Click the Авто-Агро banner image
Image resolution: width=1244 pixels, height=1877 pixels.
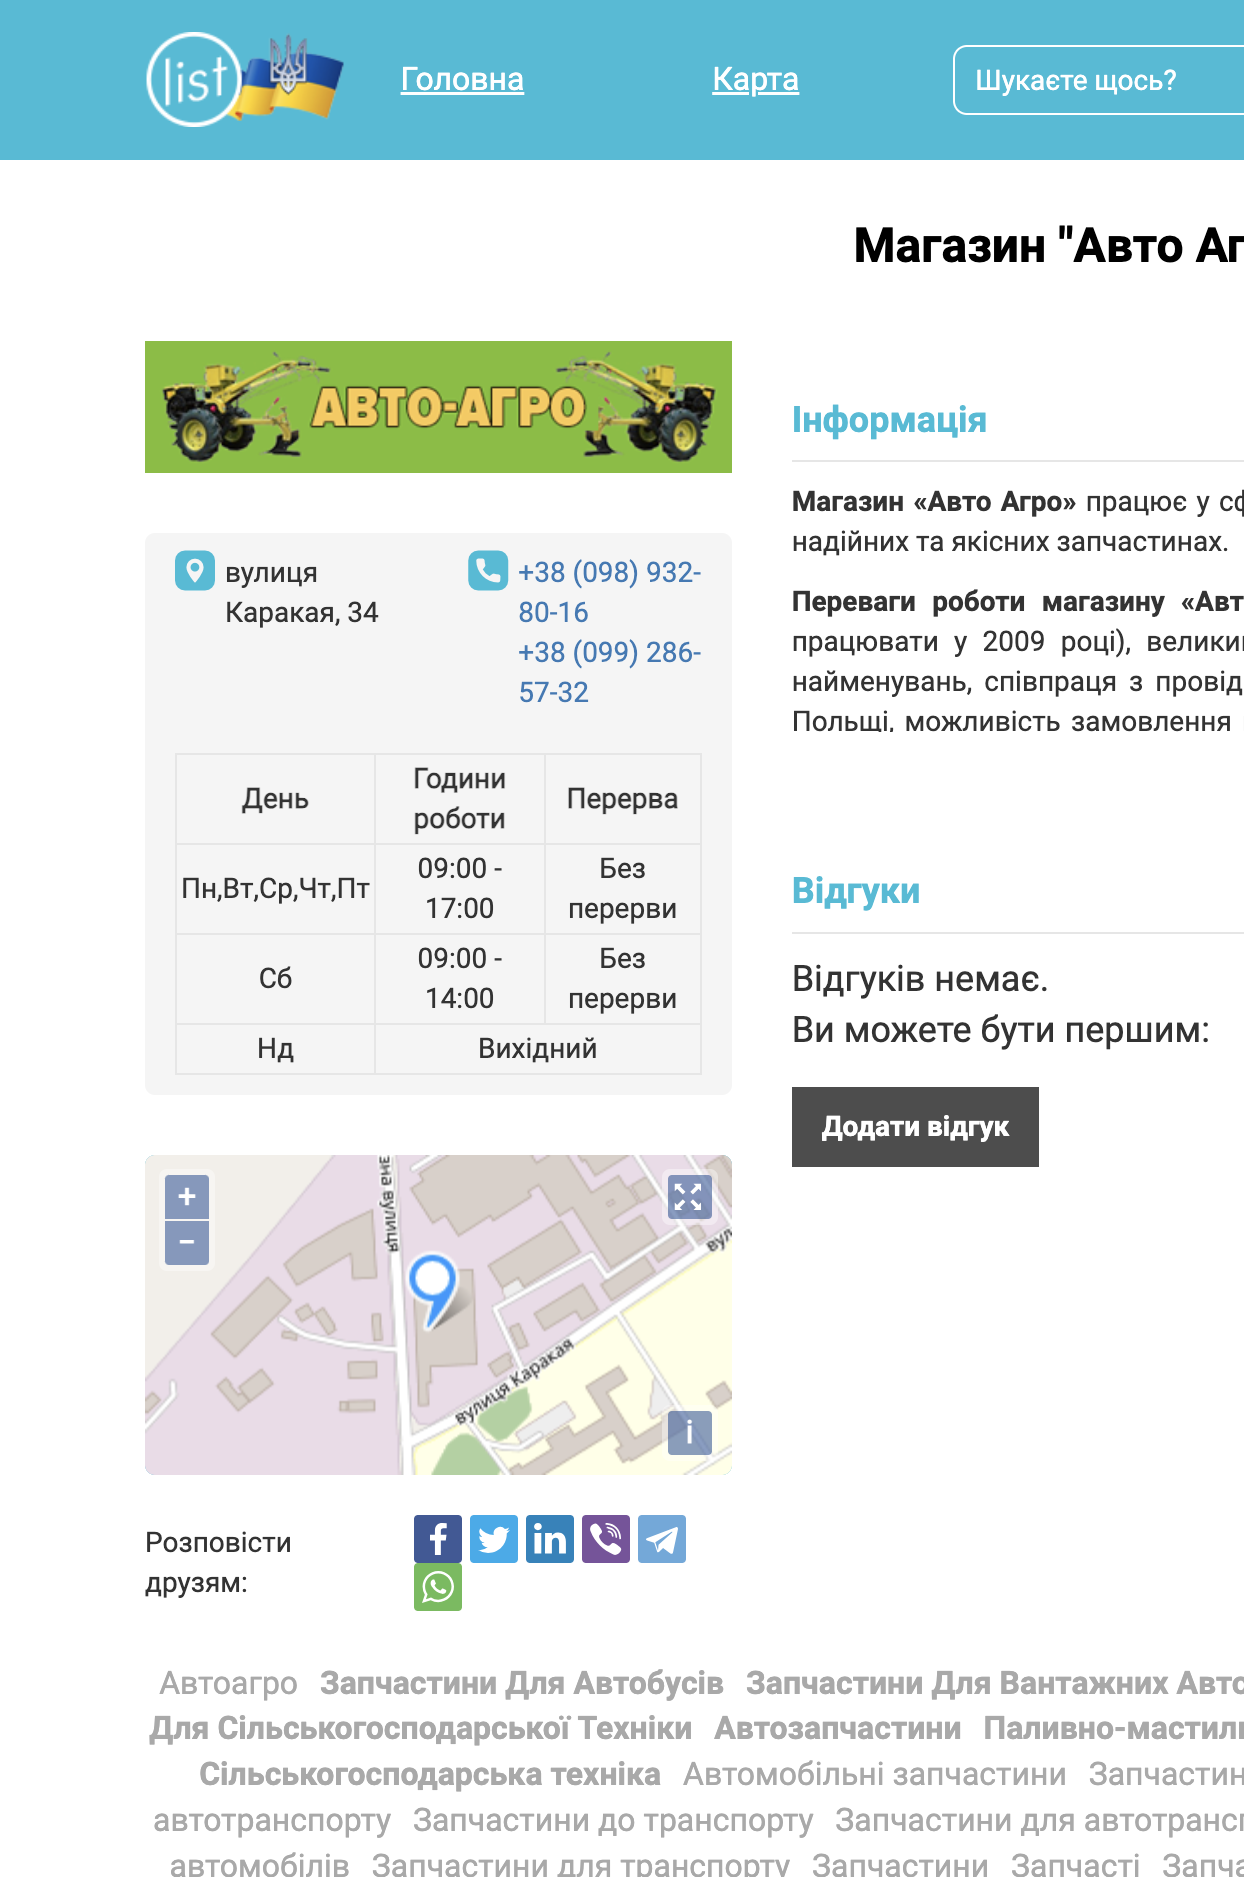coord(438,407)
